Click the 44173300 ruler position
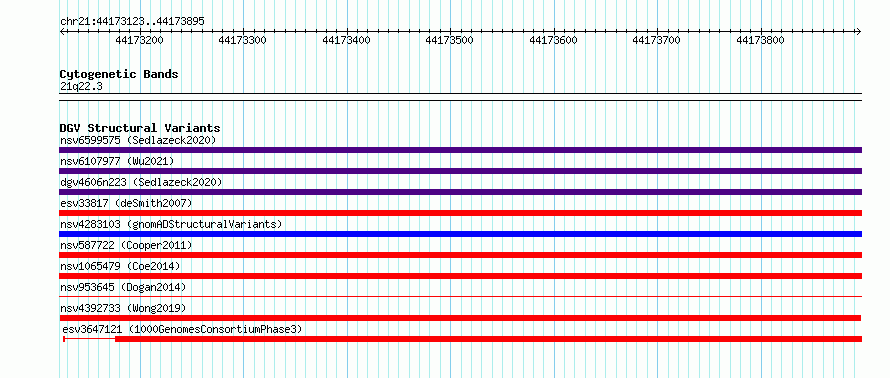 (243, 40)
